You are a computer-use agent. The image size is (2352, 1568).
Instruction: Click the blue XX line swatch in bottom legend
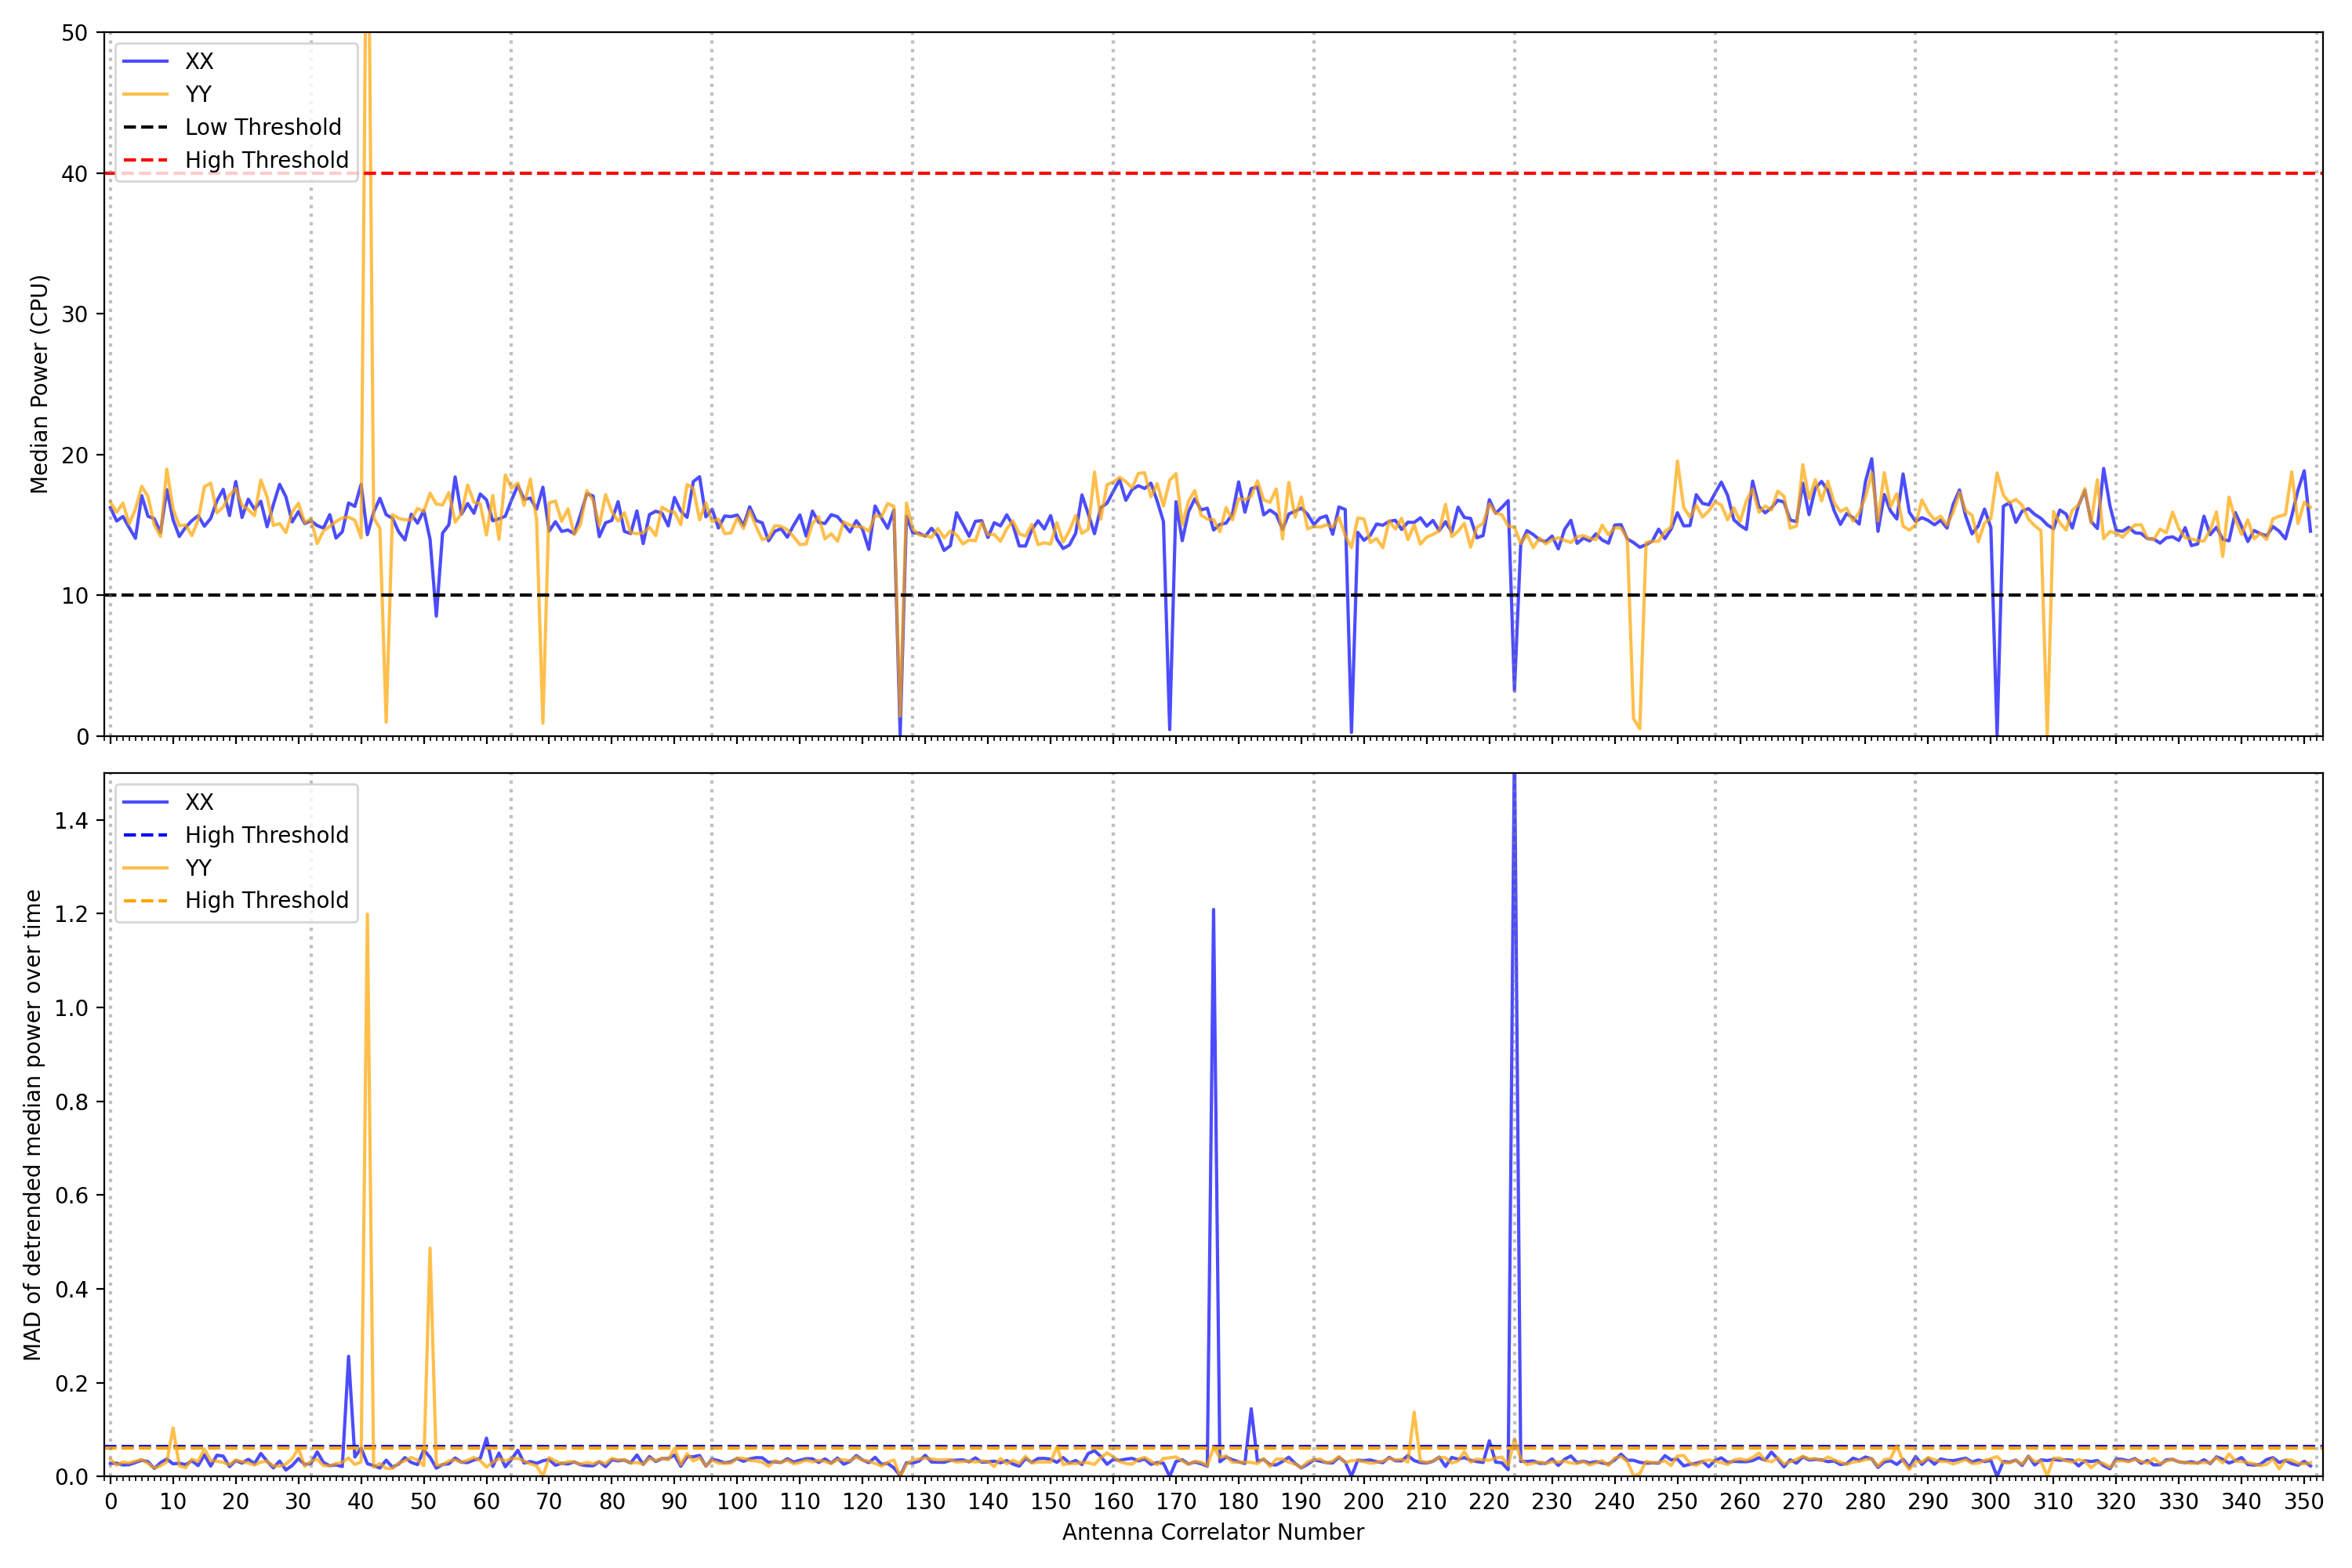(x=145, y=802)
